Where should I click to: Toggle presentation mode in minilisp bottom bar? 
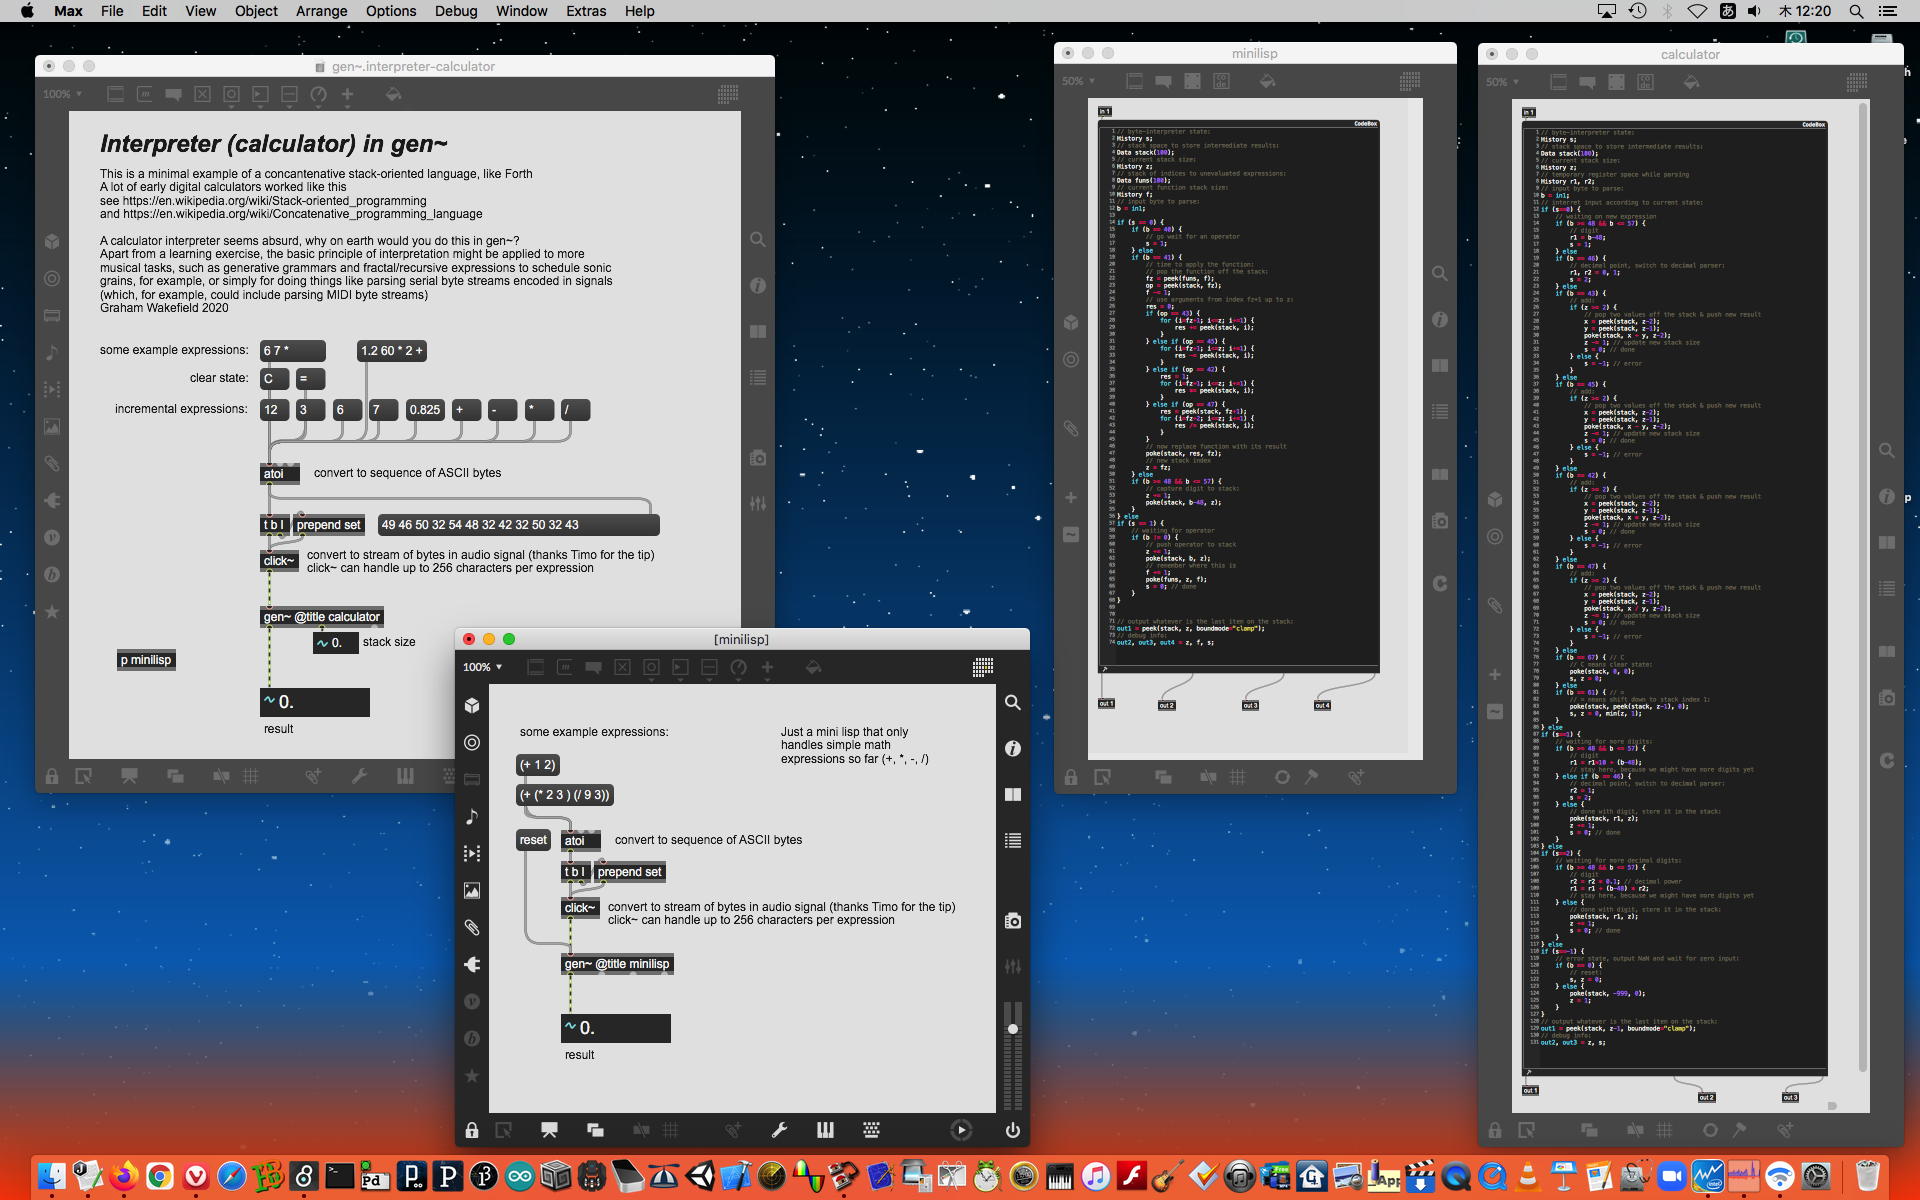[x=549, y=1130]
